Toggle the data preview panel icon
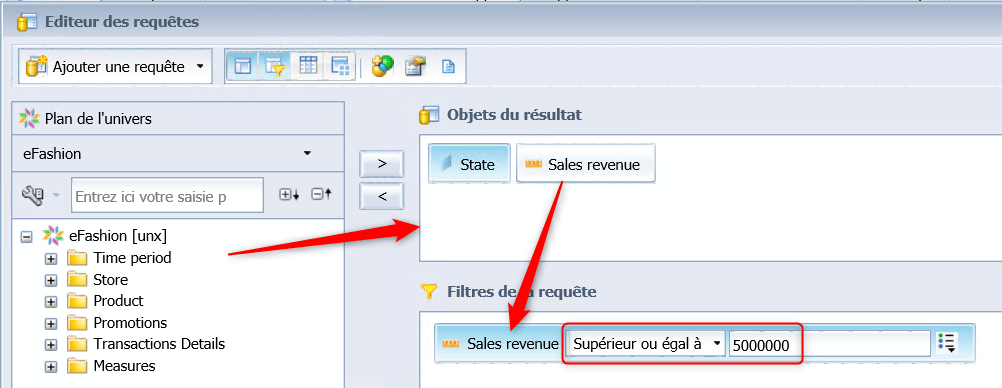Screen dimensions: 1002x388 (308, 66)
